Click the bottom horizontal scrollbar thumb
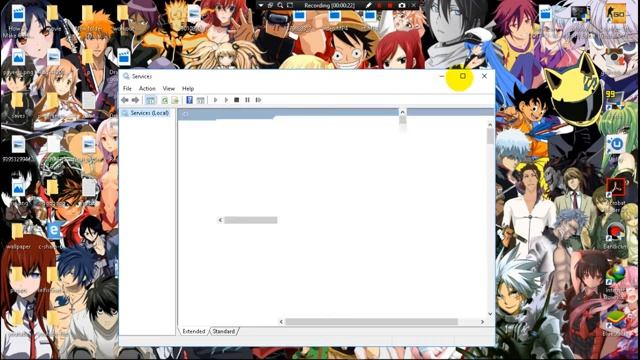The height and width of the screenshot is (360, 640). (371, 322)
